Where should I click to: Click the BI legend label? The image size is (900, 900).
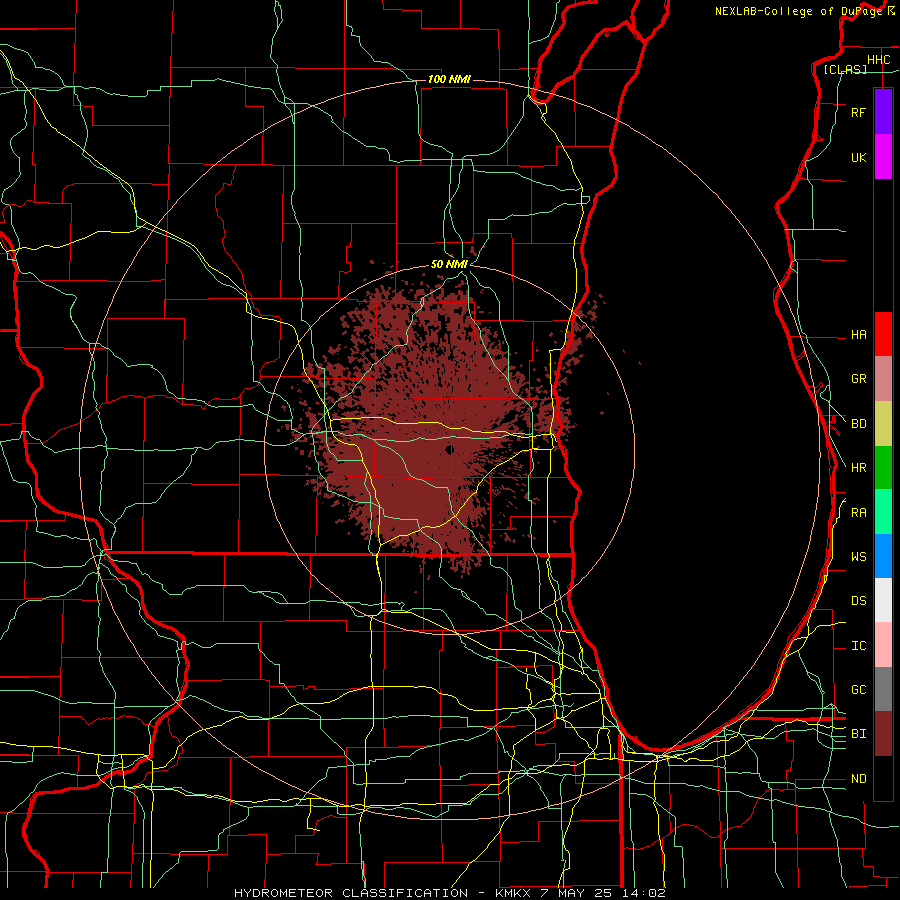pyautogui.click(x=858, y=734)
